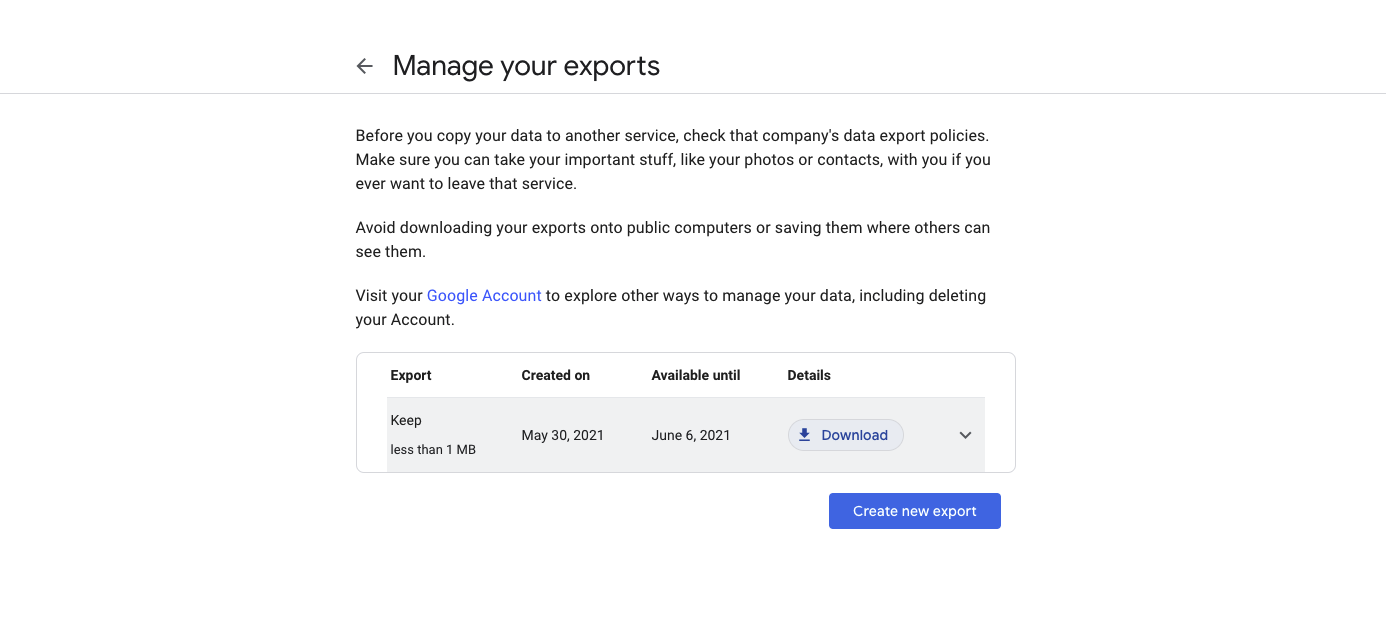This screenshot has height=639, width=1386.
Task: Select the Created on column header
Action: (555, 375)
